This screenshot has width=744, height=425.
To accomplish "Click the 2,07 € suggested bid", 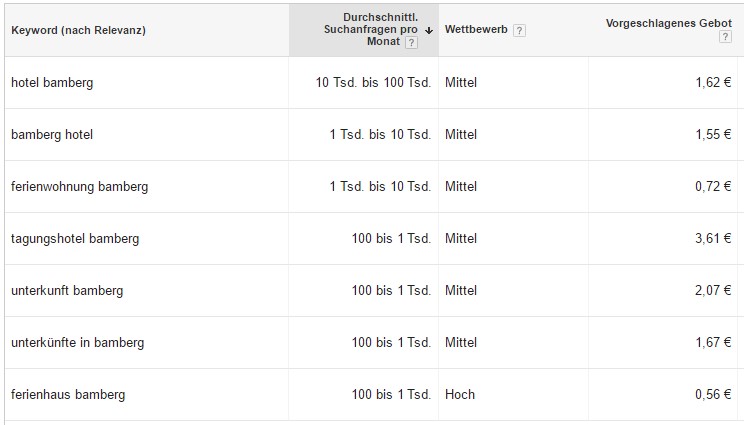I will pyautogui.click(x=713, y=290).
